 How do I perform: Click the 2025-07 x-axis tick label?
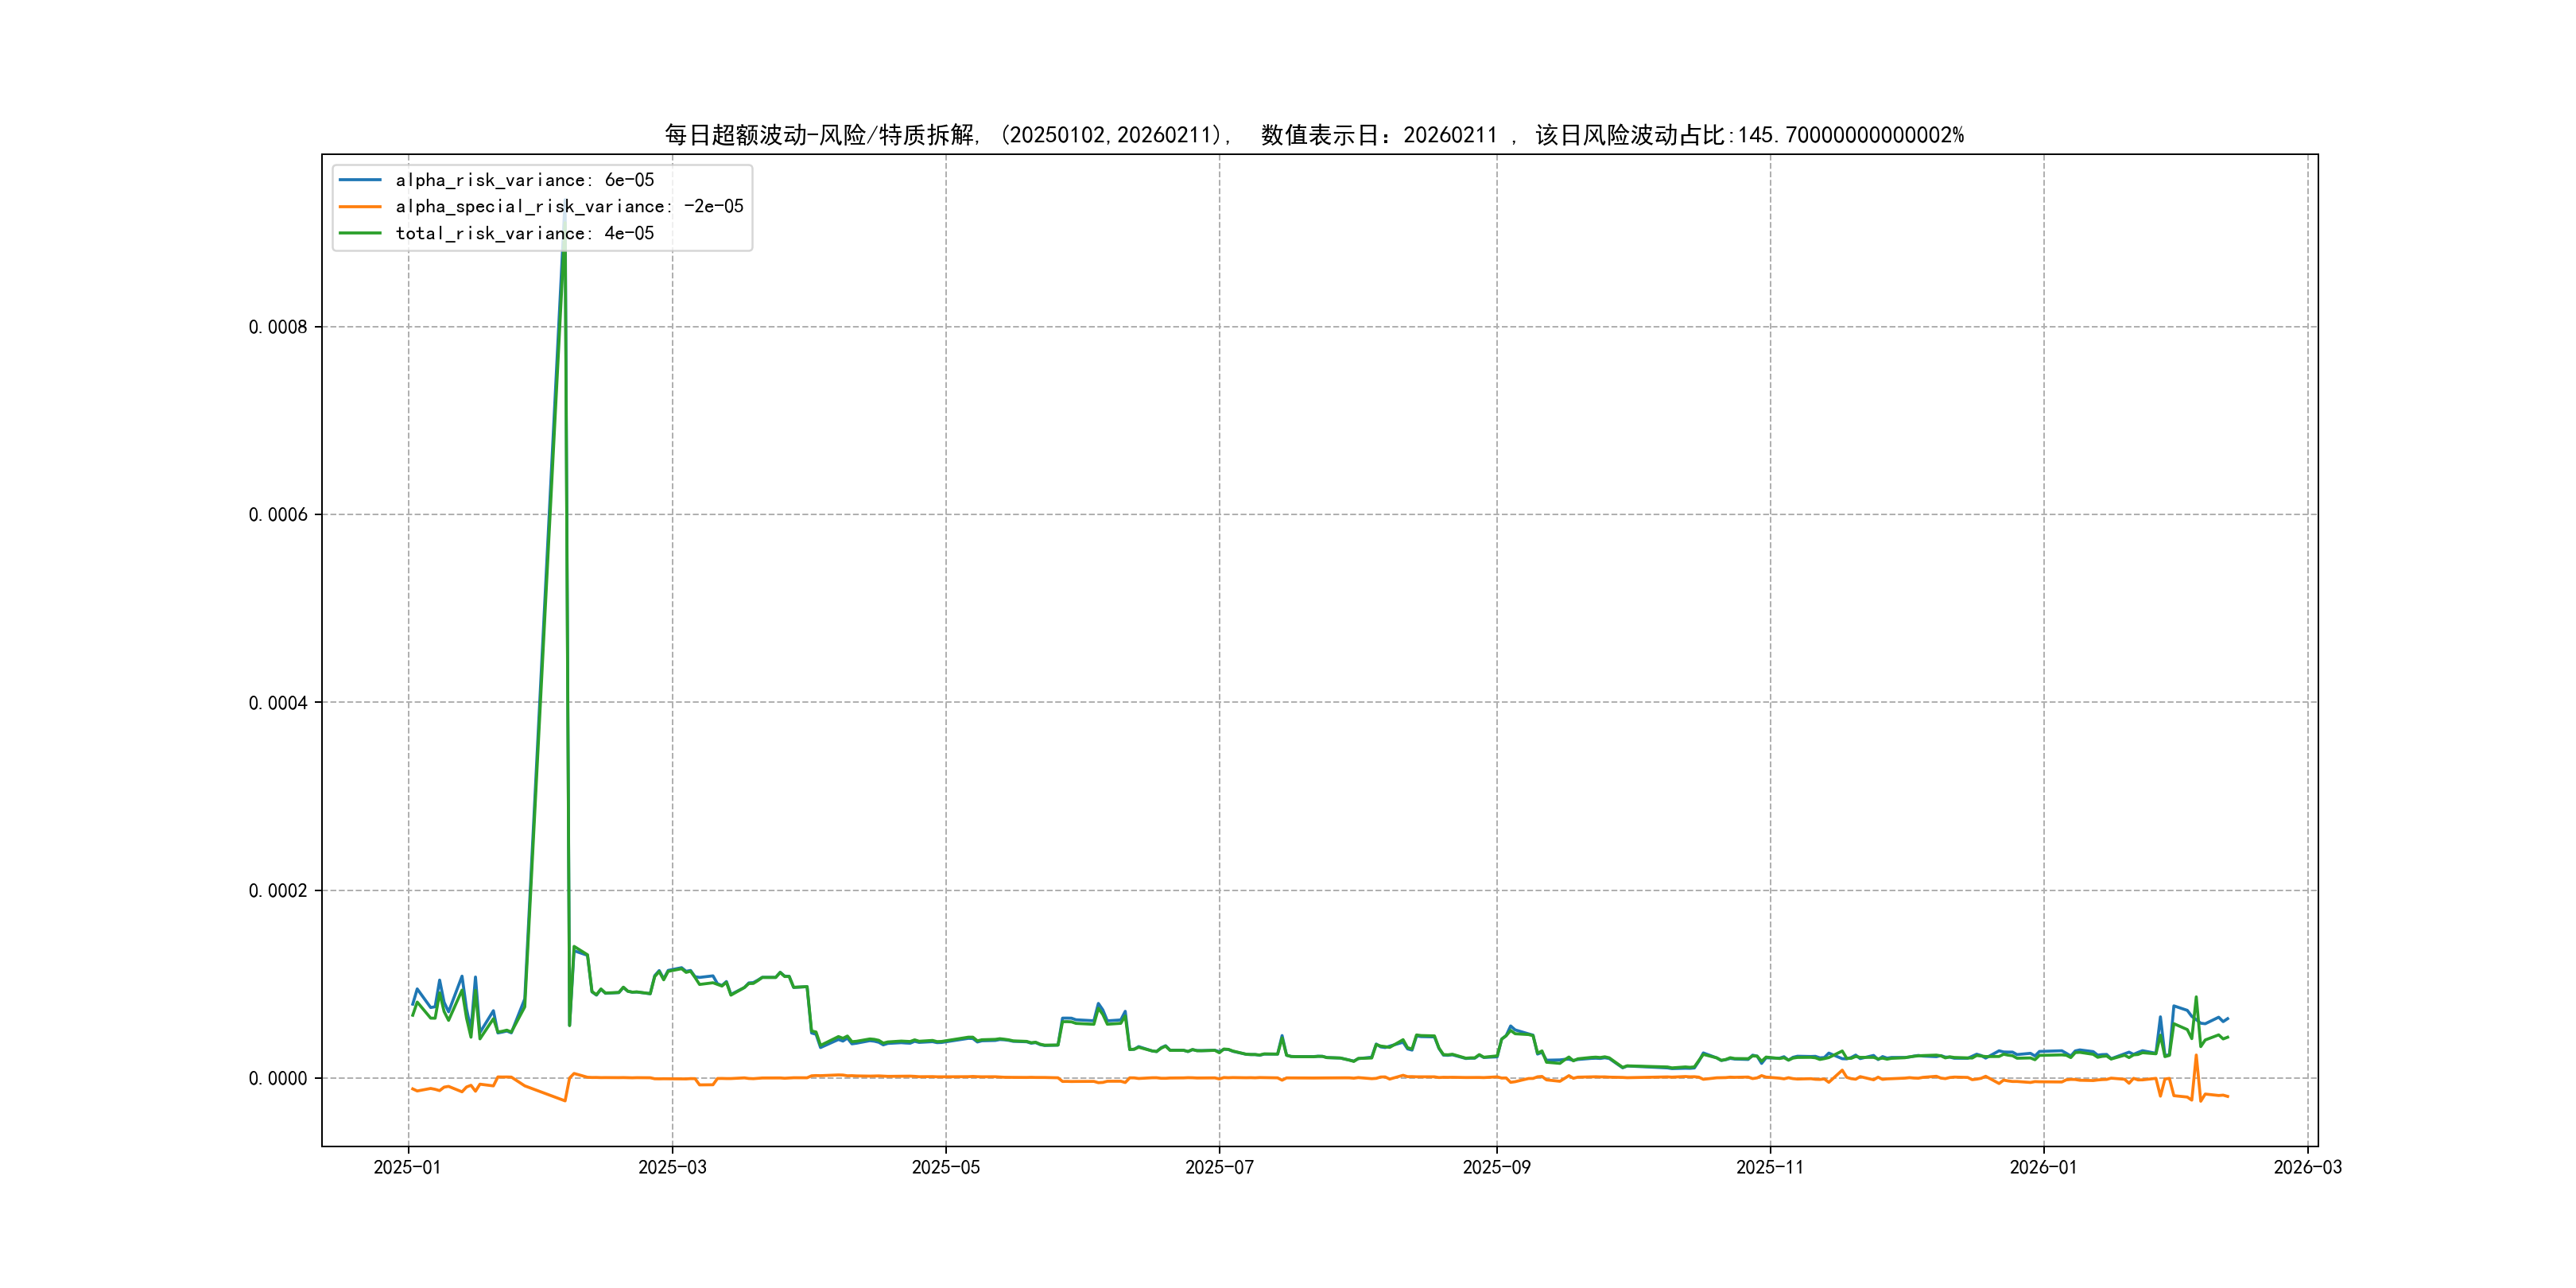(1219, 1167)
